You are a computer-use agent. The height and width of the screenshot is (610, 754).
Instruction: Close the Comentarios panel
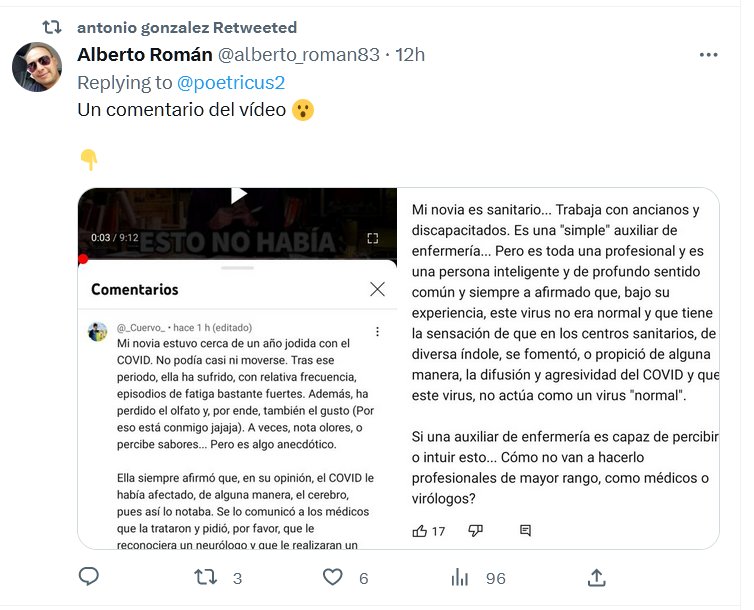tap(377, 289)
